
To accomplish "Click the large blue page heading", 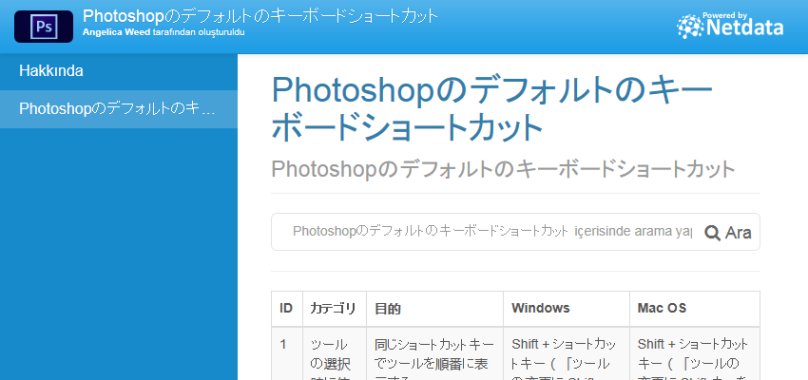I will (x=492, y=109).
